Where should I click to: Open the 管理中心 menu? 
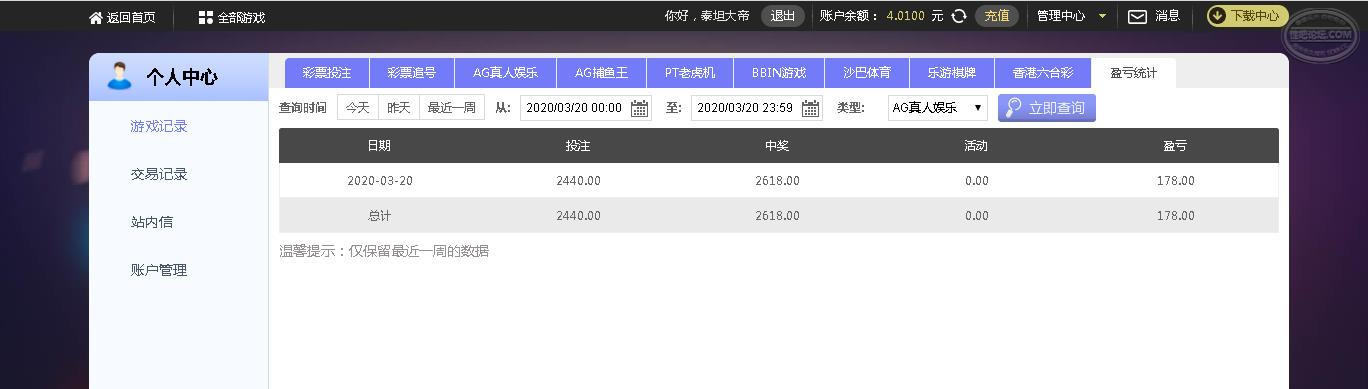(1061, 16)
